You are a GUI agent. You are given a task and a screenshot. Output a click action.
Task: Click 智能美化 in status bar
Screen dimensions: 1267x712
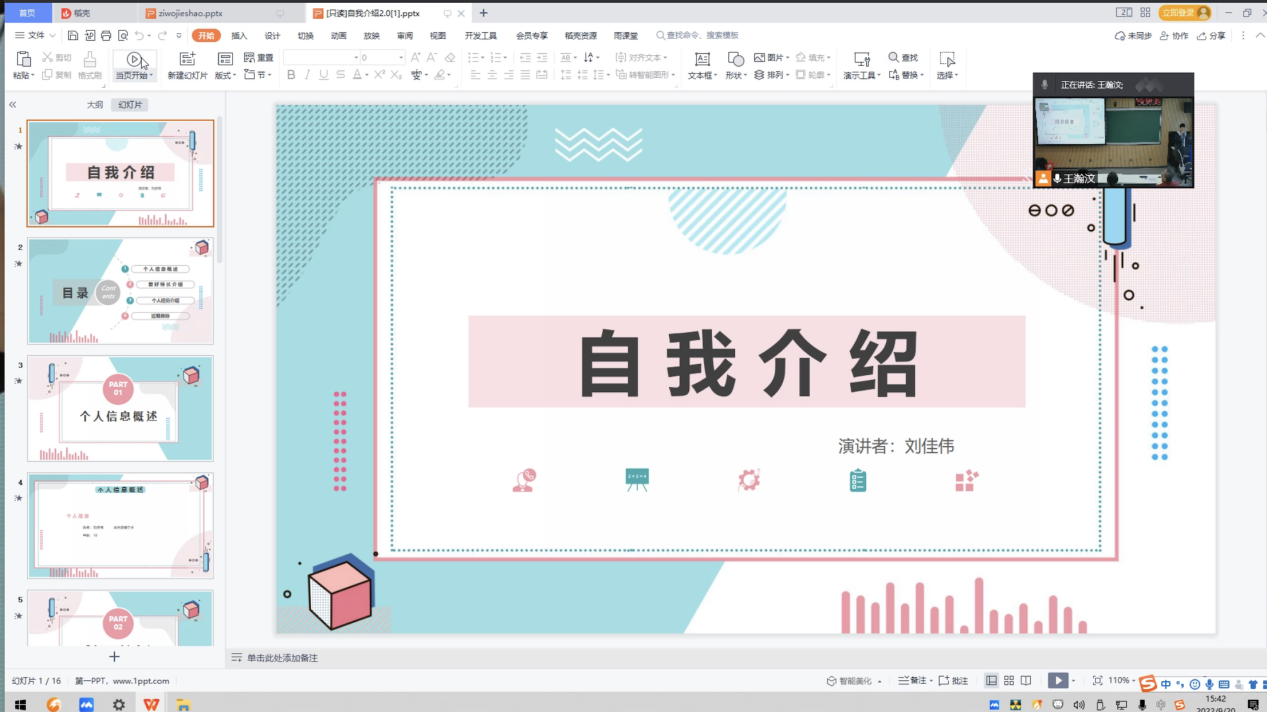click(854, 681)
